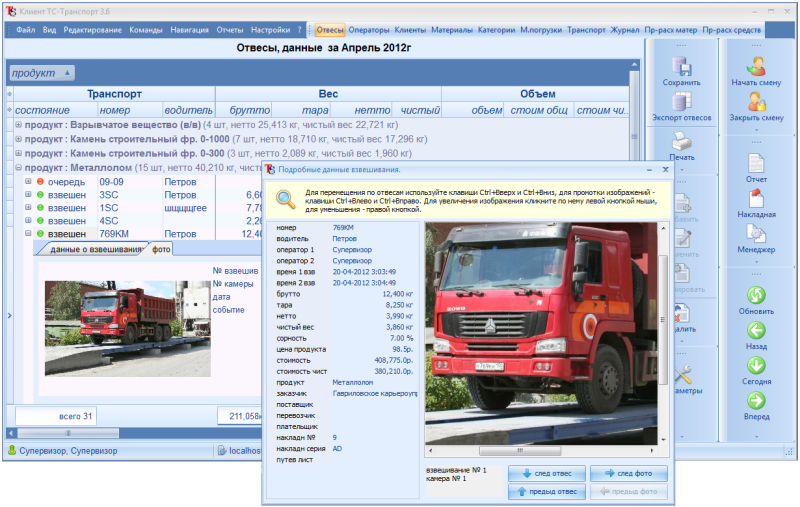Click the всего 31 summary field

56,416
